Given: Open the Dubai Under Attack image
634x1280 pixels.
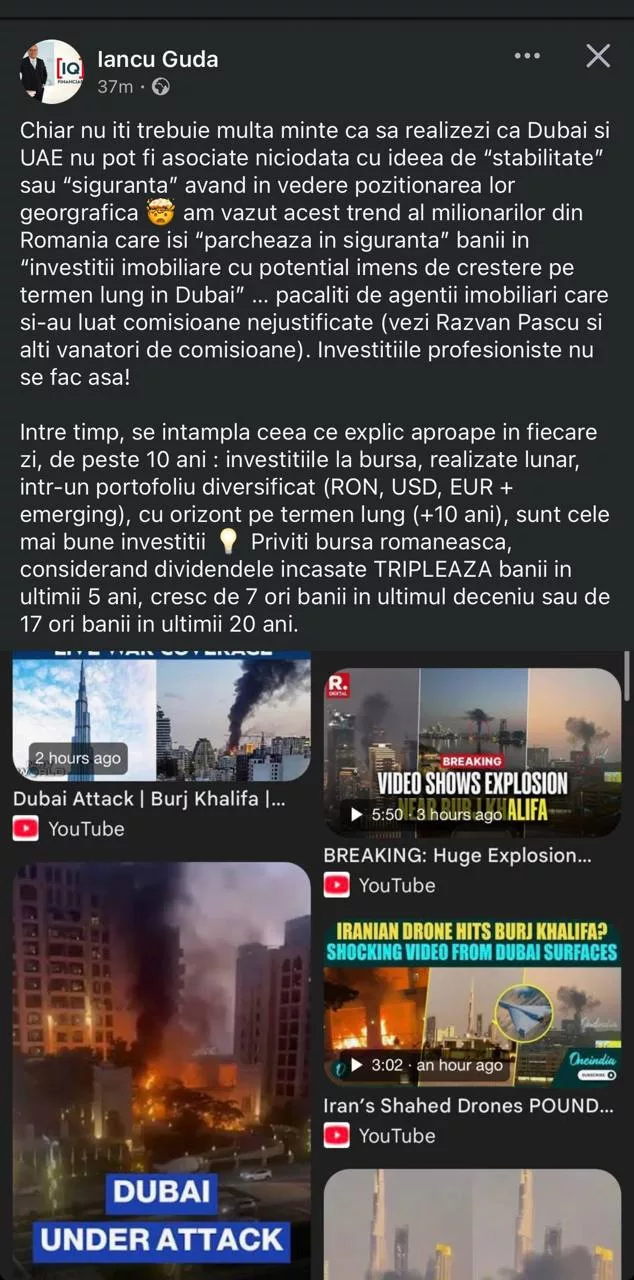Looking at the screenshot, I should [161, 1067].
